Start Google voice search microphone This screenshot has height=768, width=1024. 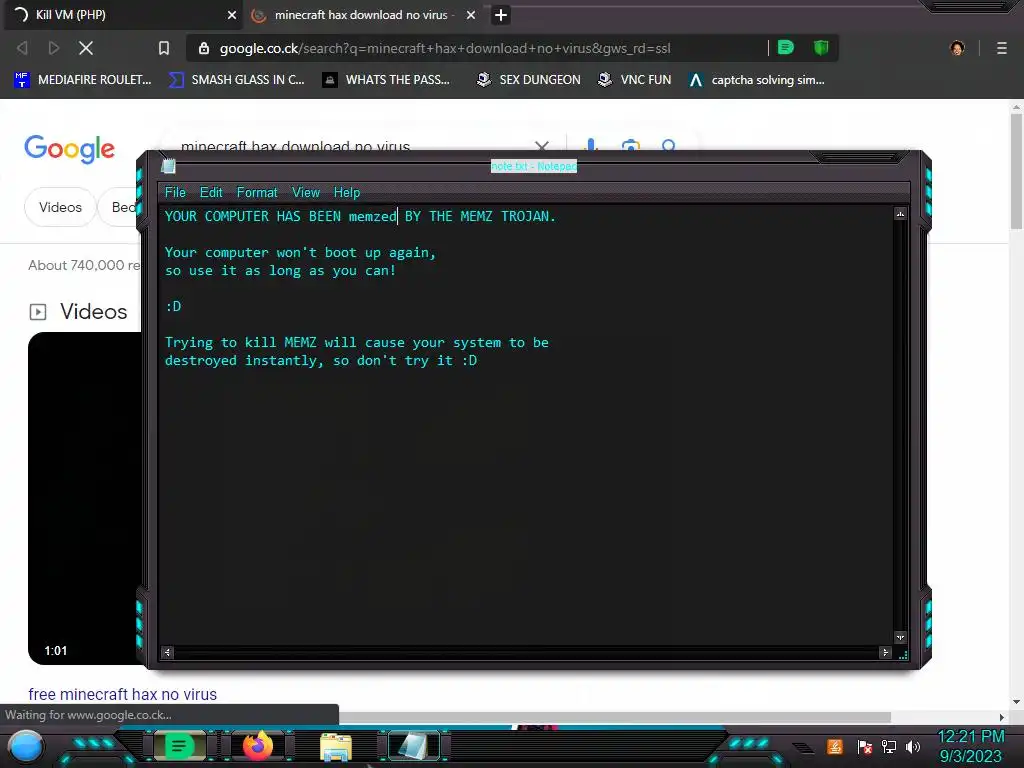[x=591, y=144]
